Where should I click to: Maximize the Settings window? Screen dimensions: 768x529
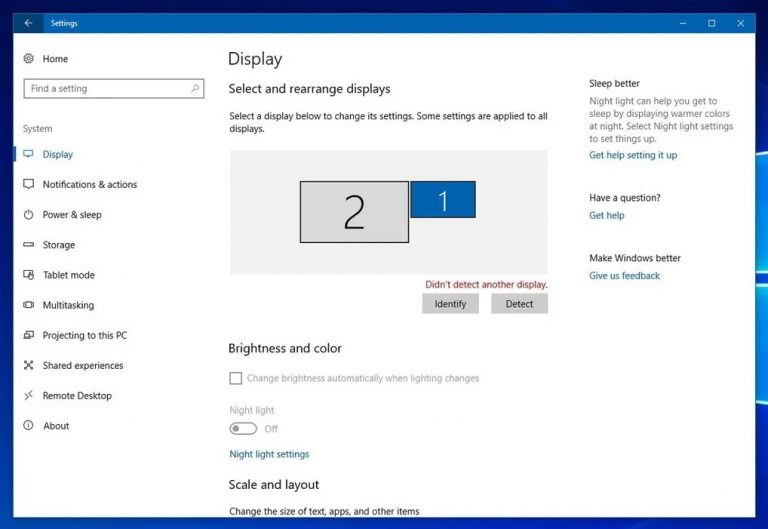[x=712, y=23]
